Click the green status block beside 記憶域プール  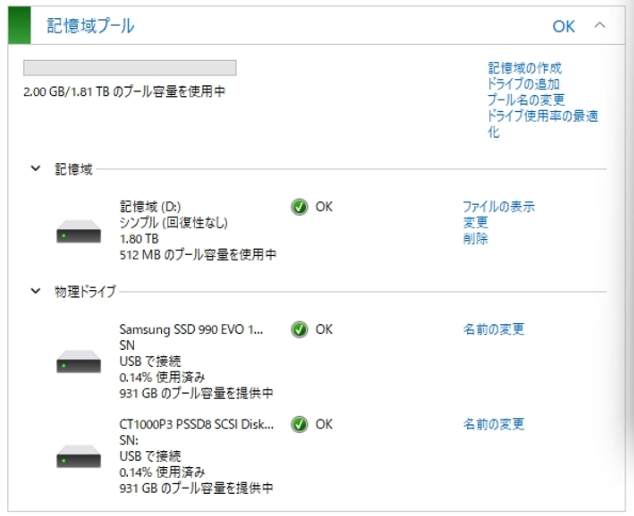coord(19,25)
